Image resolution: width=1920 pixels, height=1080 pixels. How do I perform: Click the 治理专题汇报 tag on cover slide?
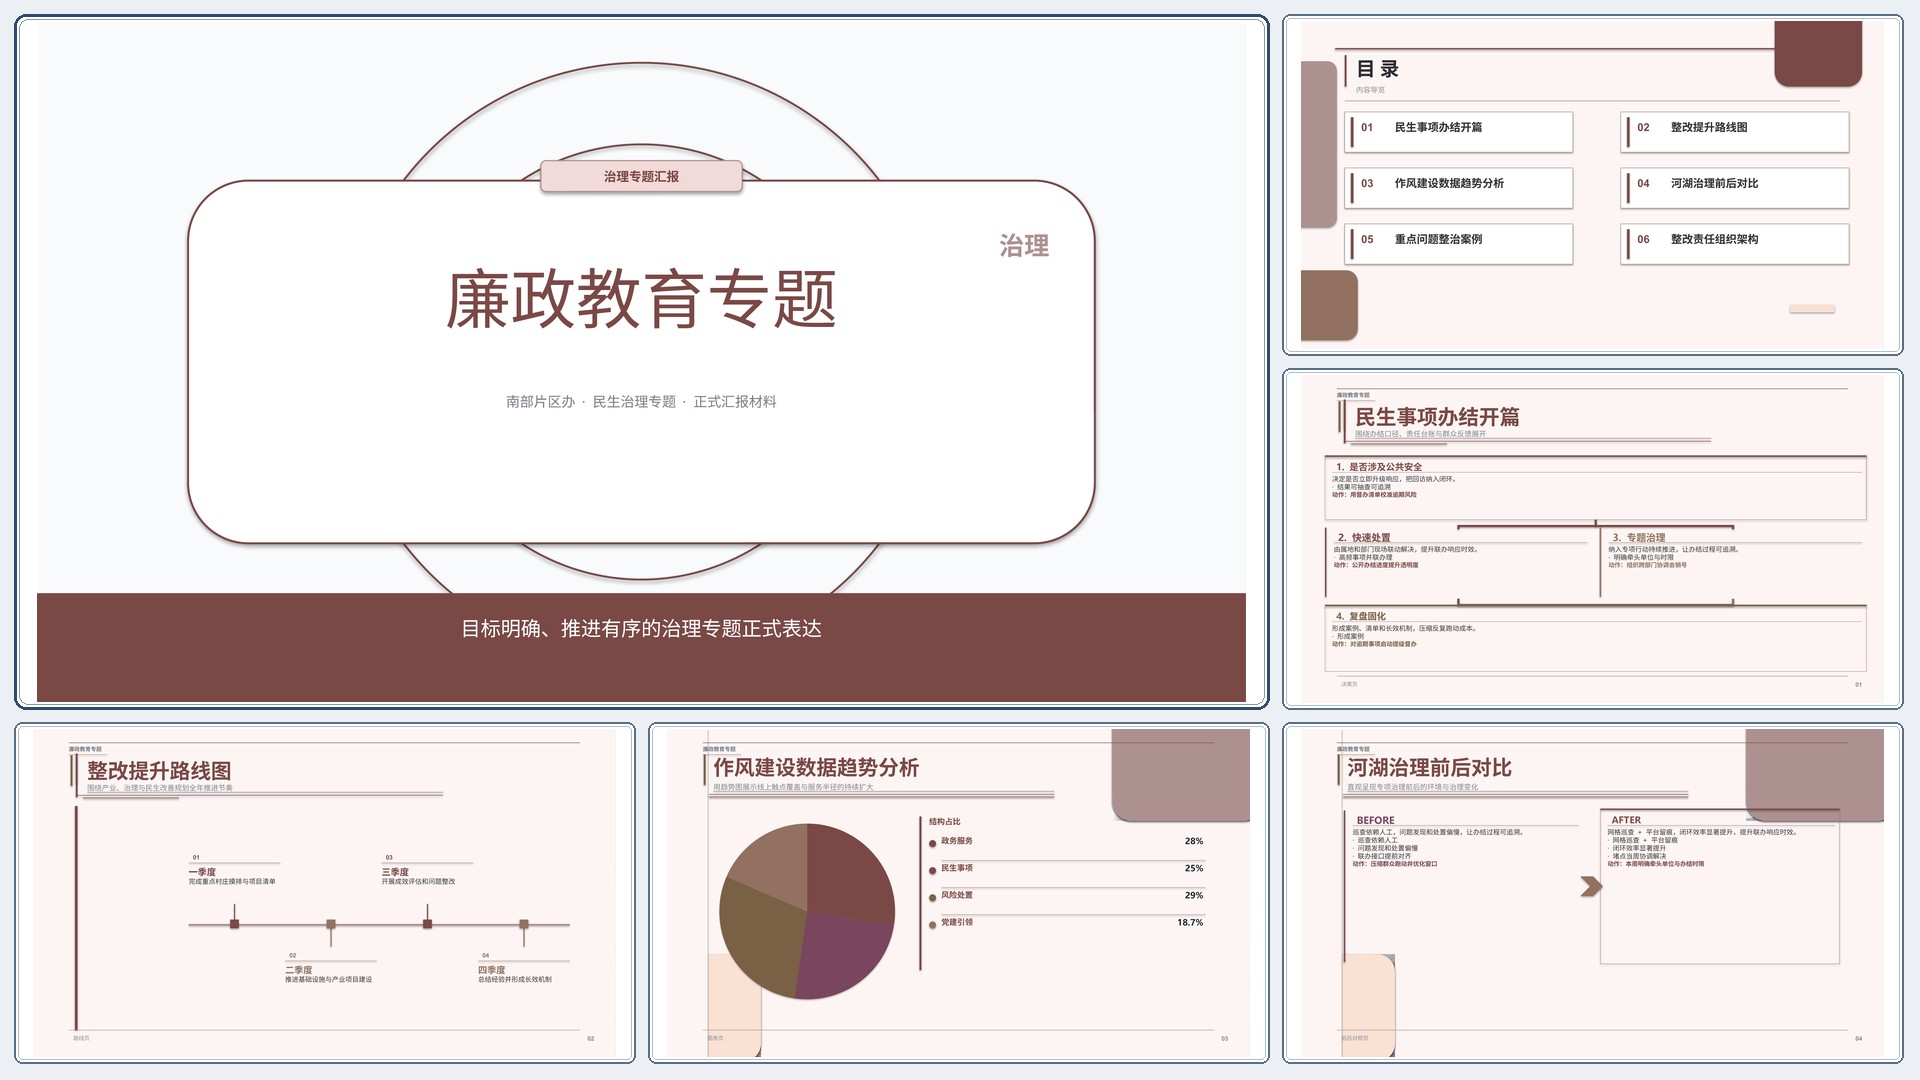point(641,176)
